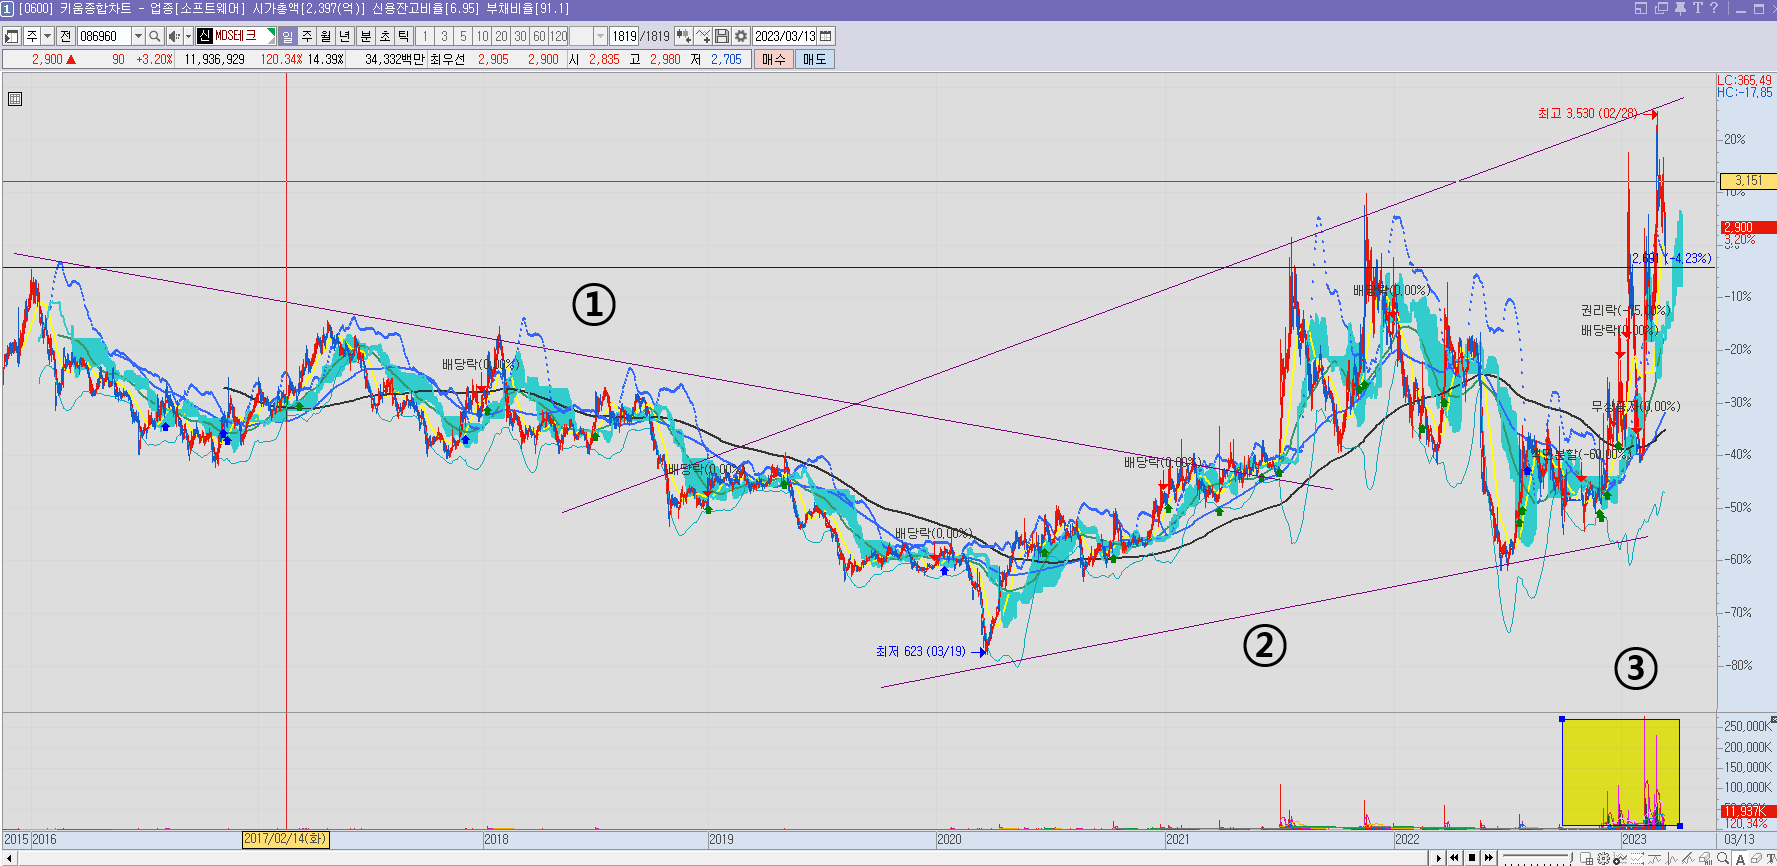
Task: Open chart settings gear icon in toolbar
Action: tap(741, 36)
